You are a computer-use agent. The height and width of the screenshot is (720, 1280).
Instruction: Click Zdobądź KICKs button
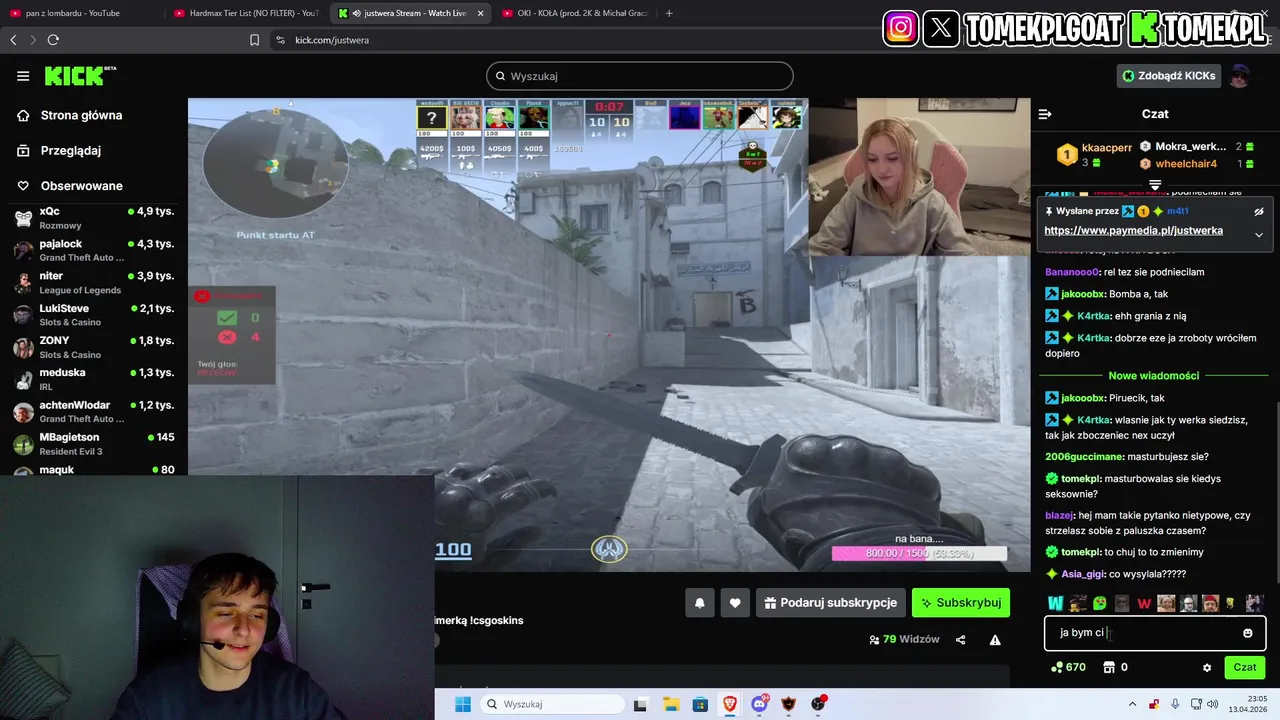1169,76
